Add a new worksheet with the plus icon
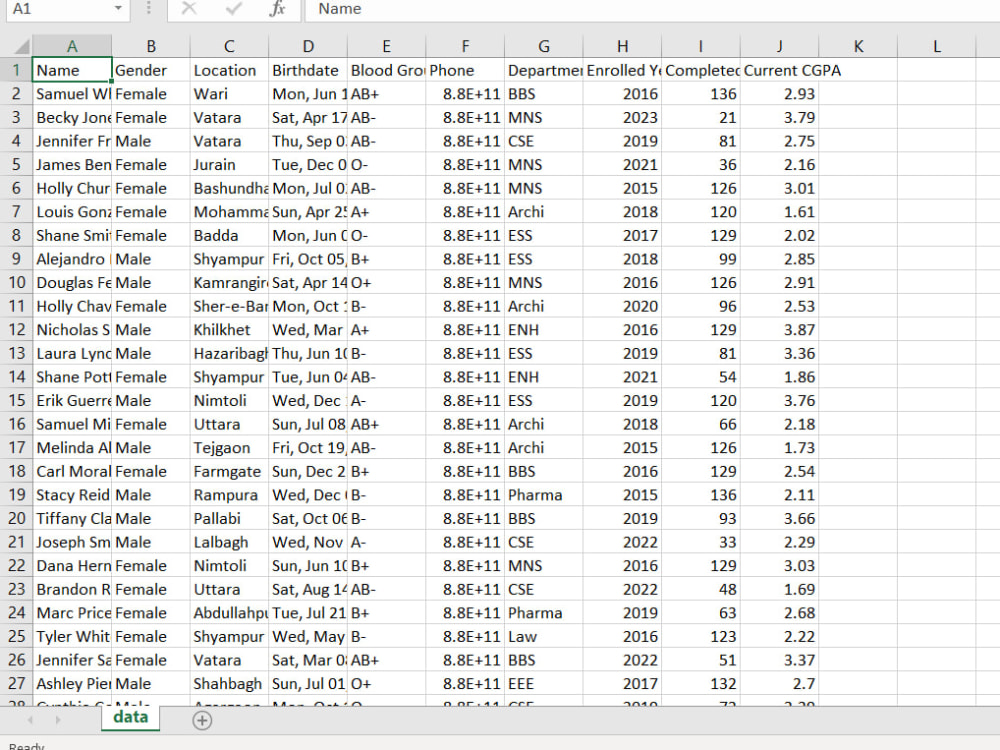Image resolution: width=1000 pixels, height=750 pixels. [201, 719]
